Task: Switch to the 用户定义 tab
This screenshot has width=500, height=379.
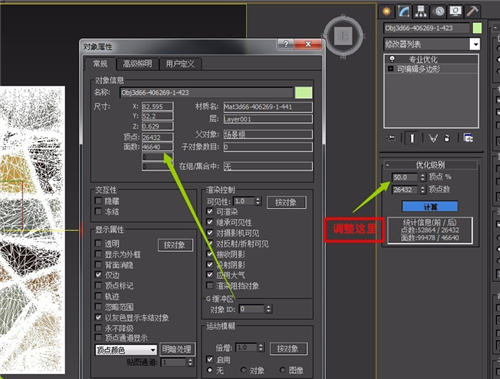Action: click(x=180, y=64)
